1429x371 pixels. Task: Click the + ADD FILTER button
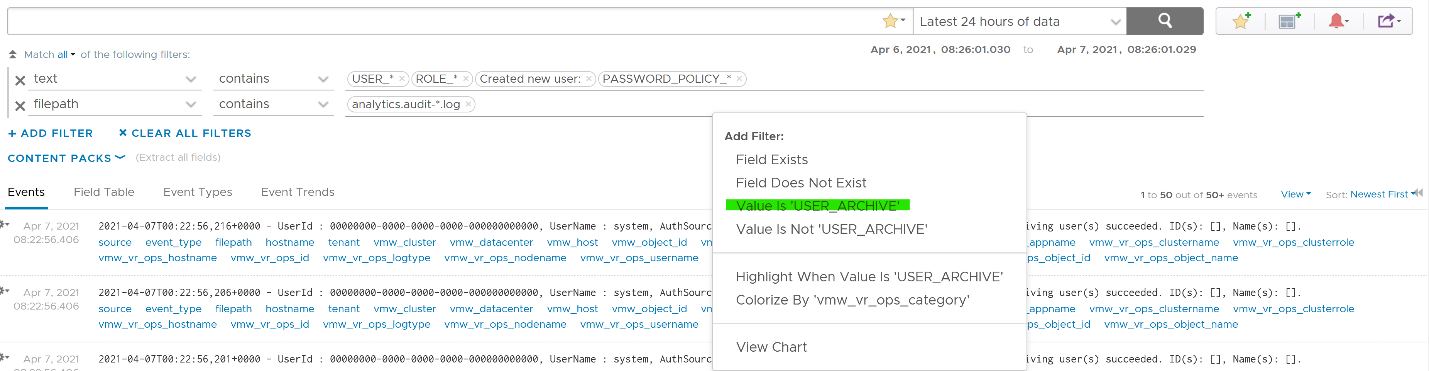point(50,133)
